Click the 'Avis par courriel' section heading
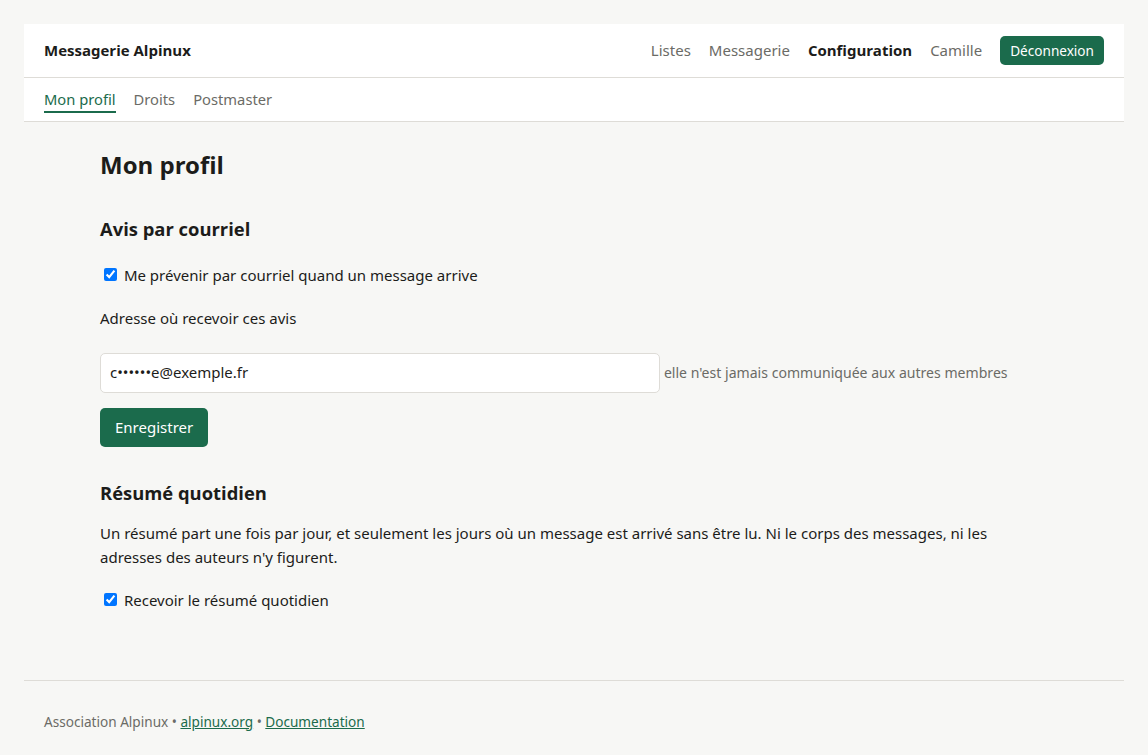This screenshot has height=755, width=1148. point(175,230)
